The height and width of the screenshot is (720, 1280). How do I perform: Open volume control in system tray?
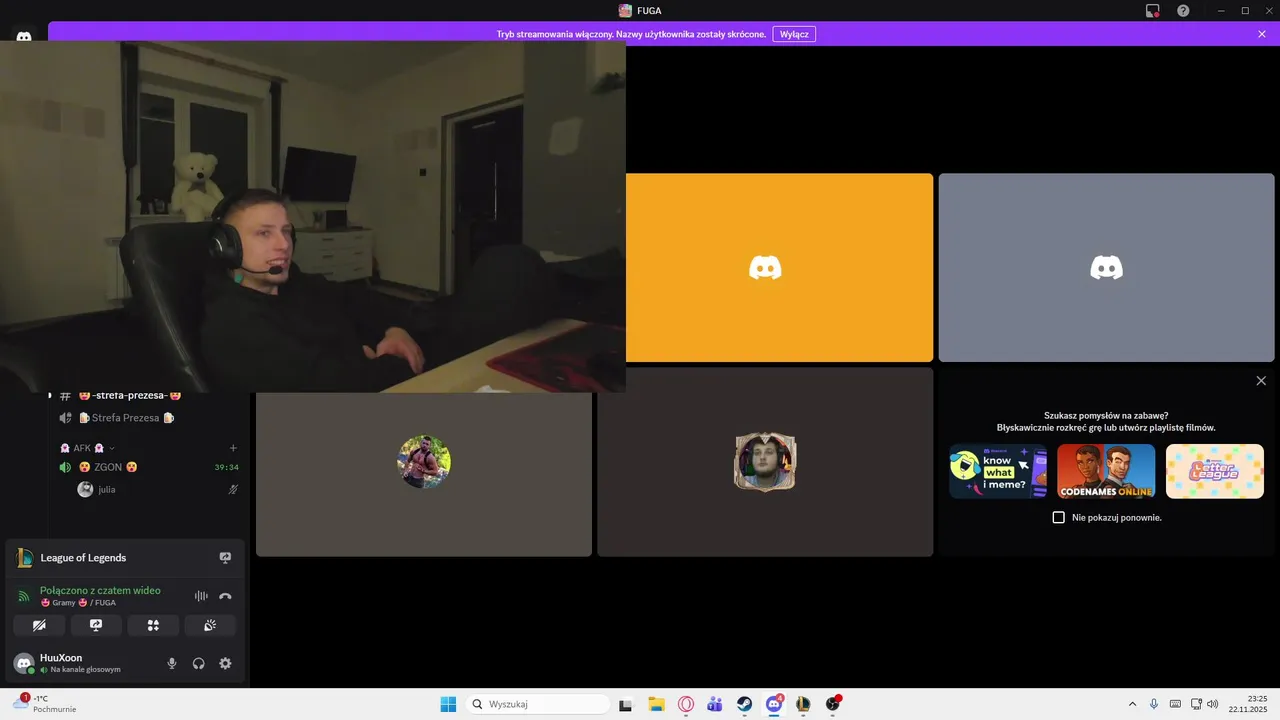pyautogui.click(x=1213, y=704)
